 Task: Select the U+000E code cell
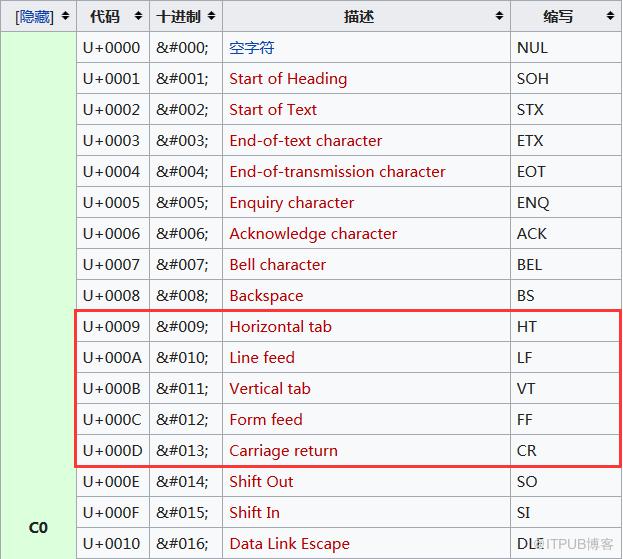[x=113, y=482]
